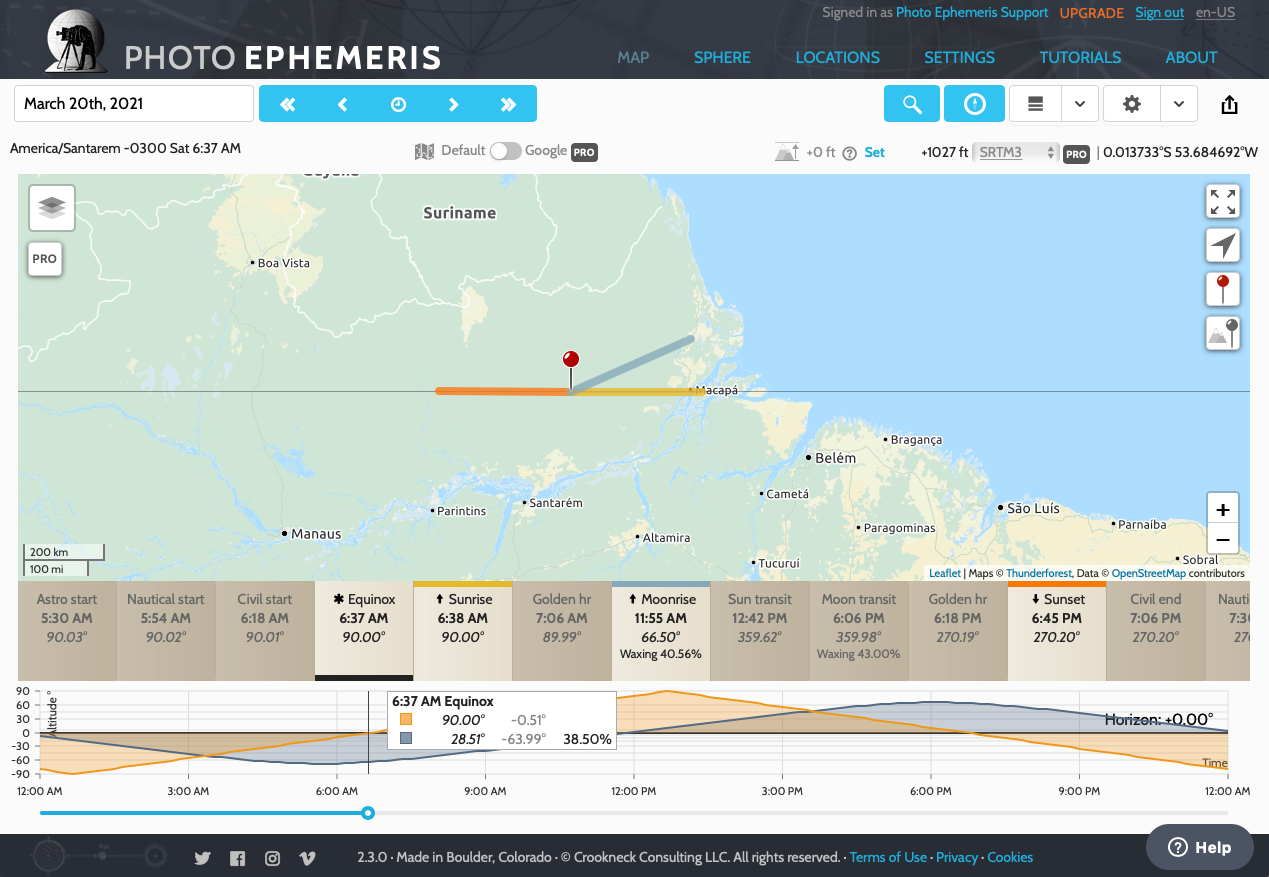This screenshot has width=1269, height=877.
Task: Click the red pin map button
Action: point(1222,289)
